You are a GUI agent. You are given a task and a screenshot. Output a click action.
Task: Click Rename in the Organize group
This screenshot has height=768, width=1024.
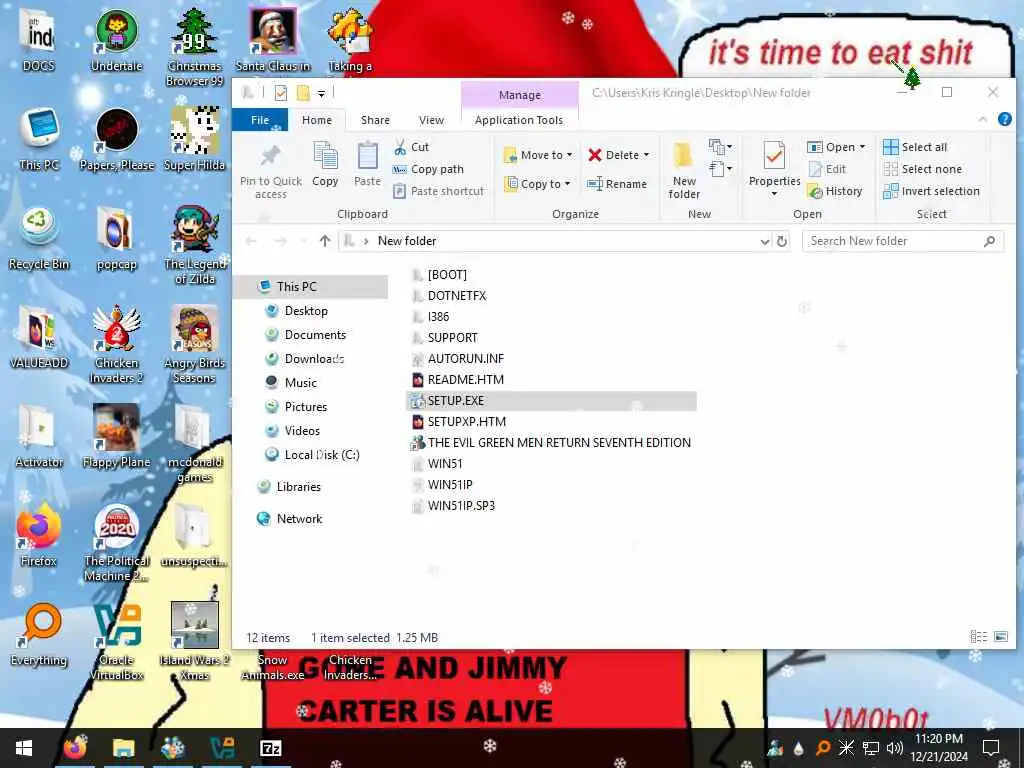pos(617,184)
